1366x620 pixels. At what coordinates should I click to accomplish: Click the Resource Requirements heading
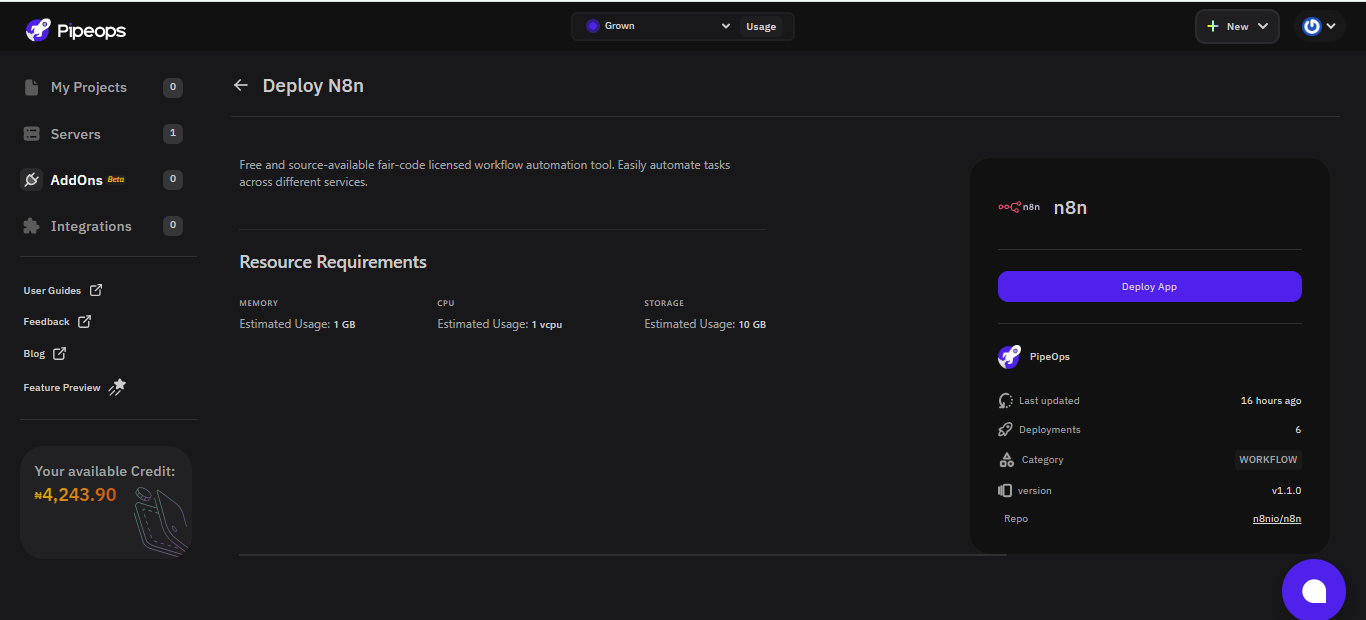click(333, 262)
